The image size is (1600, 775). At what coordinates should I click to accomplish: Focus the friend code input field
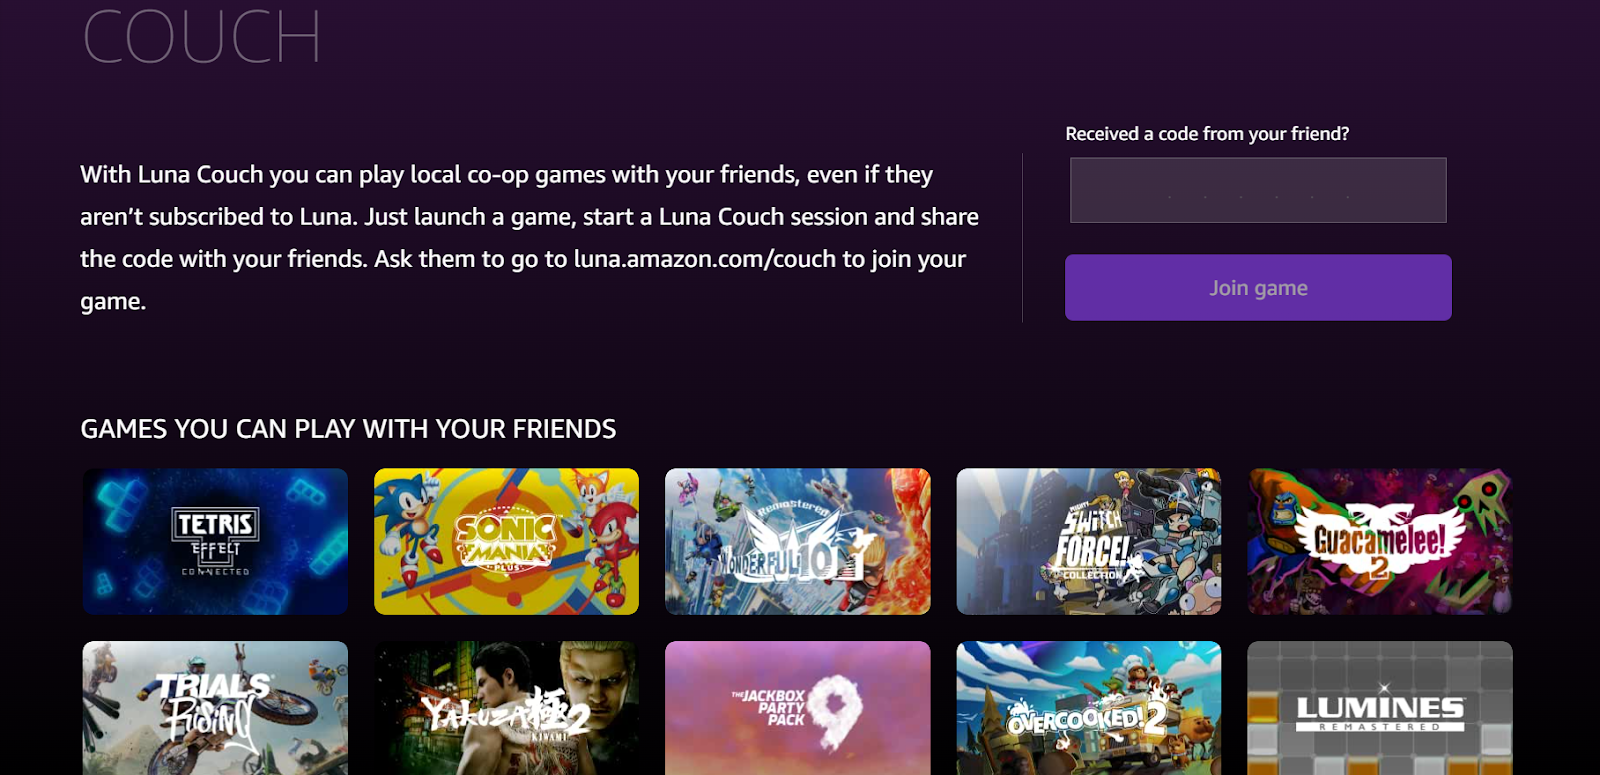pyautogui.click(x=1258, y=190)
